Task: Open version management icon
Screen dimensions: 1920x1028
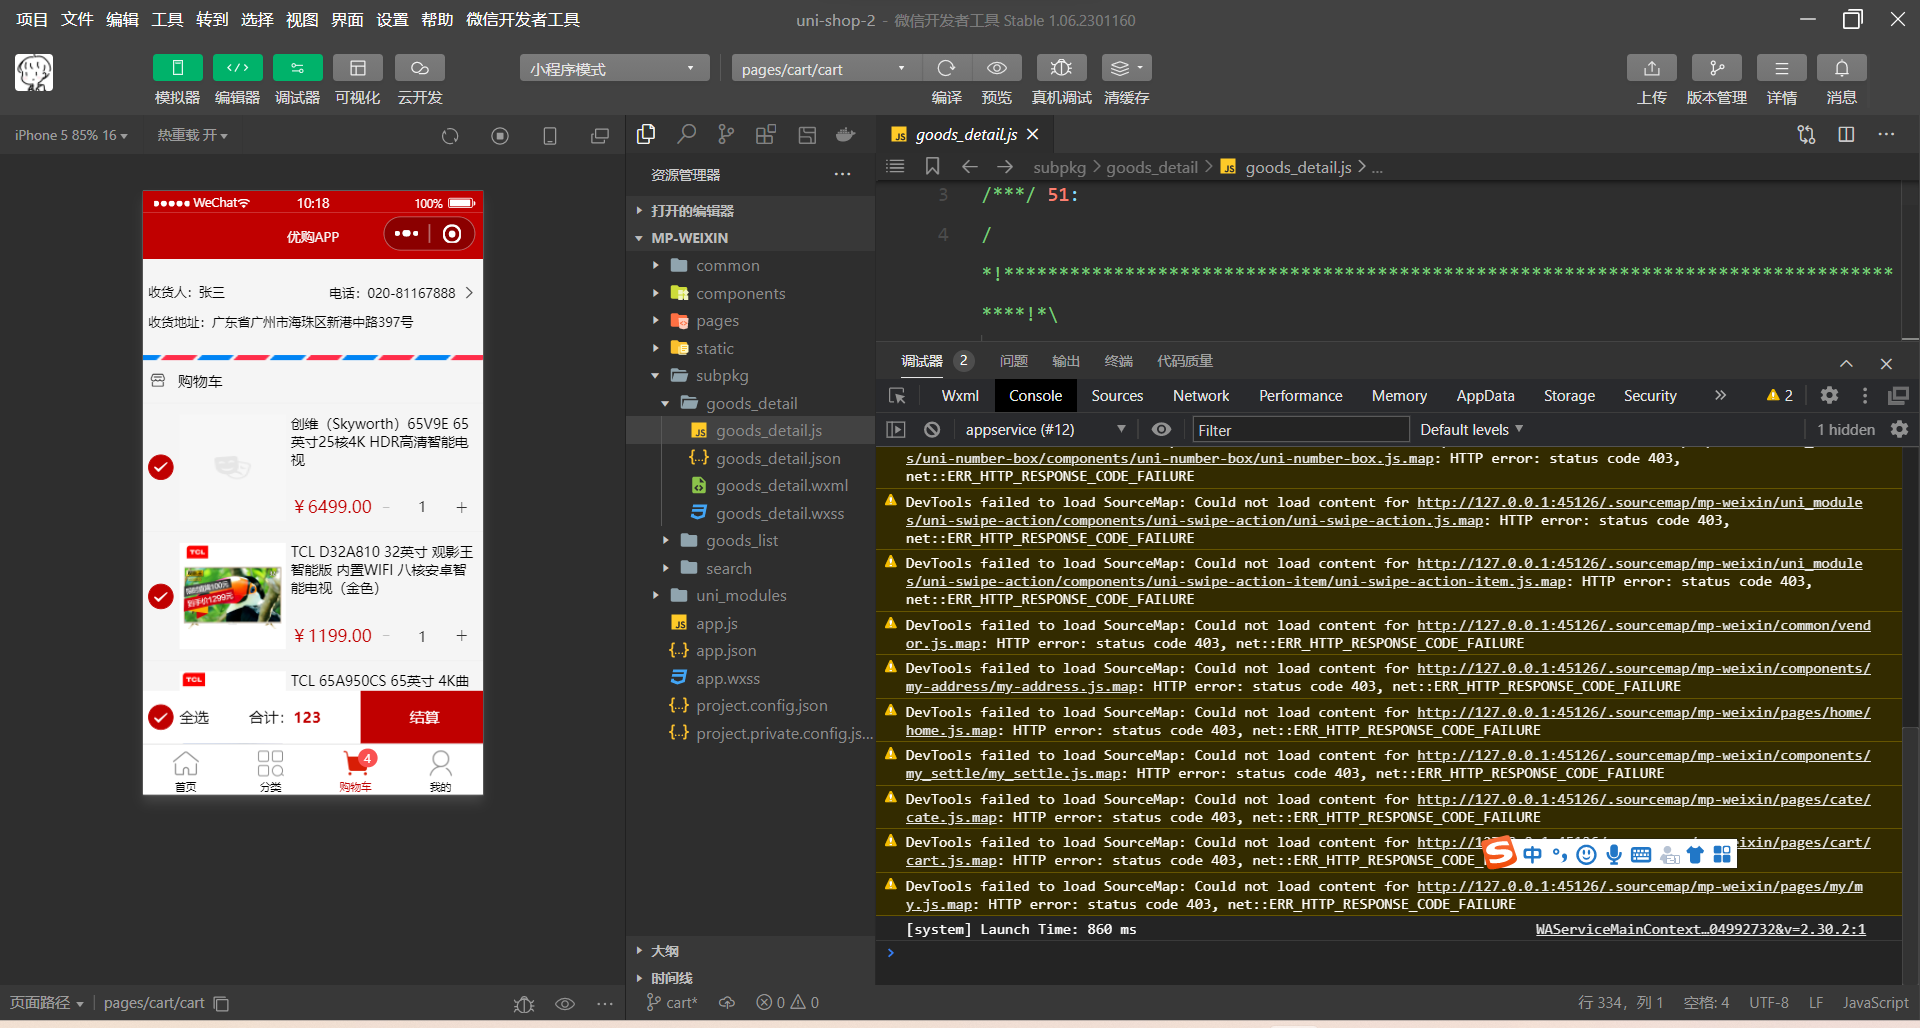Action: point(1716,68)
